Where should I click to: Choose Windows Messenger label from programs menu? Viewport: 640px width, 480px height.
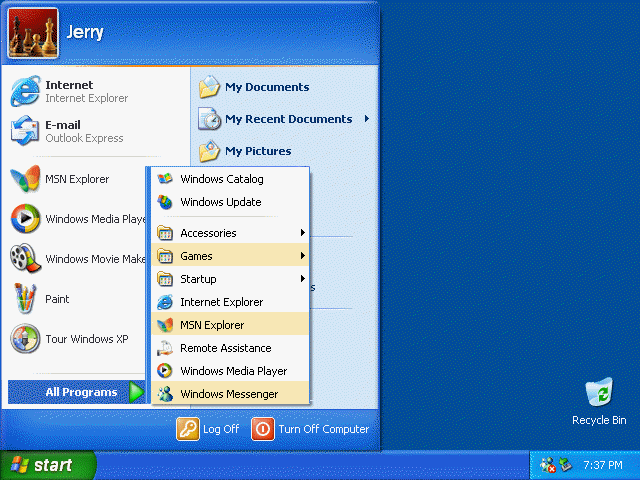229,394
